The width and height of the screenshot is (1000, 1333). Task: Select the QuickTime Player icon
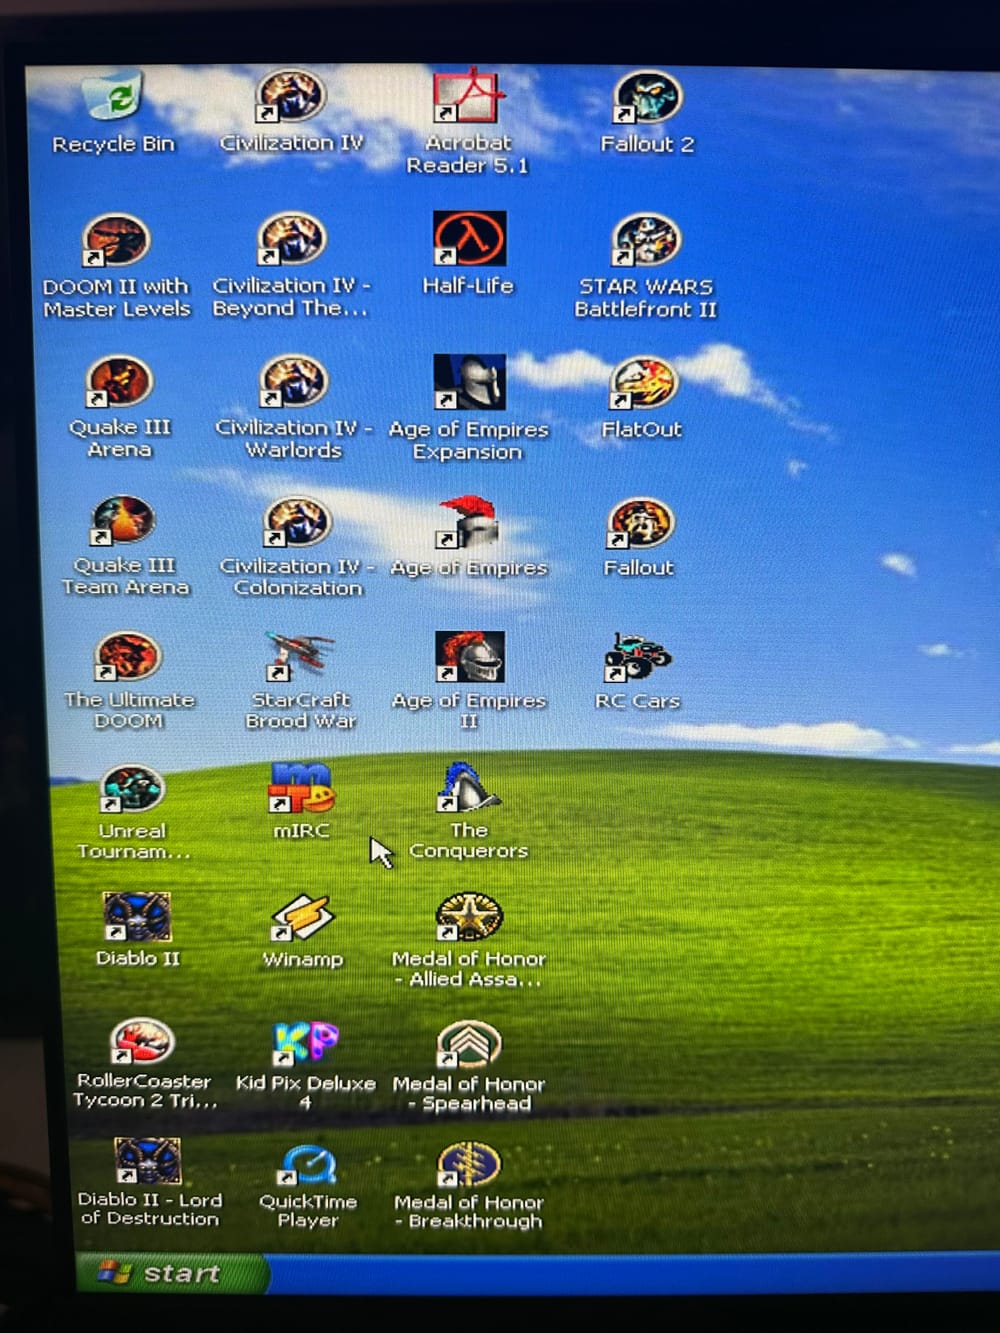[308, 1166]
